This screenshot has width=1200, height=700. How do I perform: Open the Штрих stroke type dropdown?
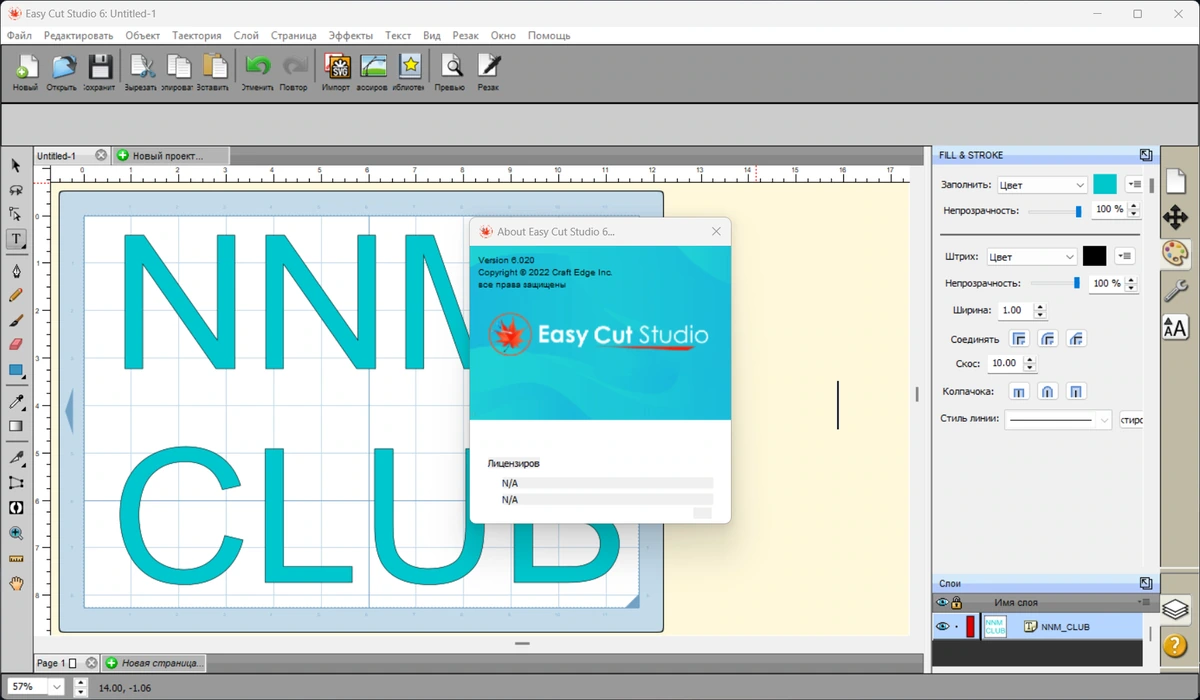pos(1031,257)
